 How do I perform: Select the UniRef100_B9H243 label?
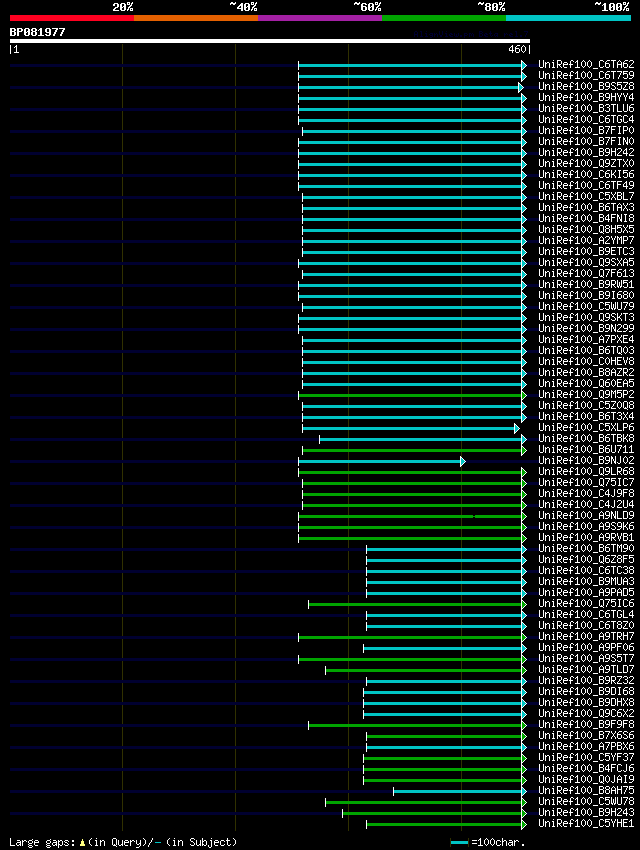(586, 813)
